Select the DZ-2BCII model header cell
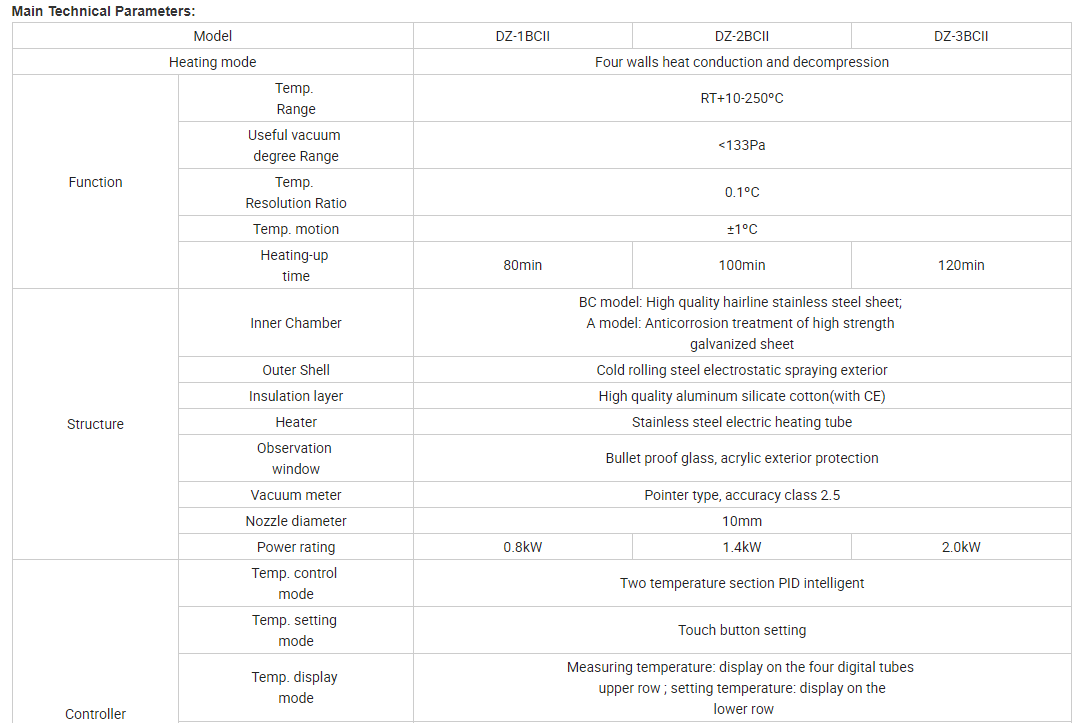Screen dimensions: 1086x723 click(741, 36)
